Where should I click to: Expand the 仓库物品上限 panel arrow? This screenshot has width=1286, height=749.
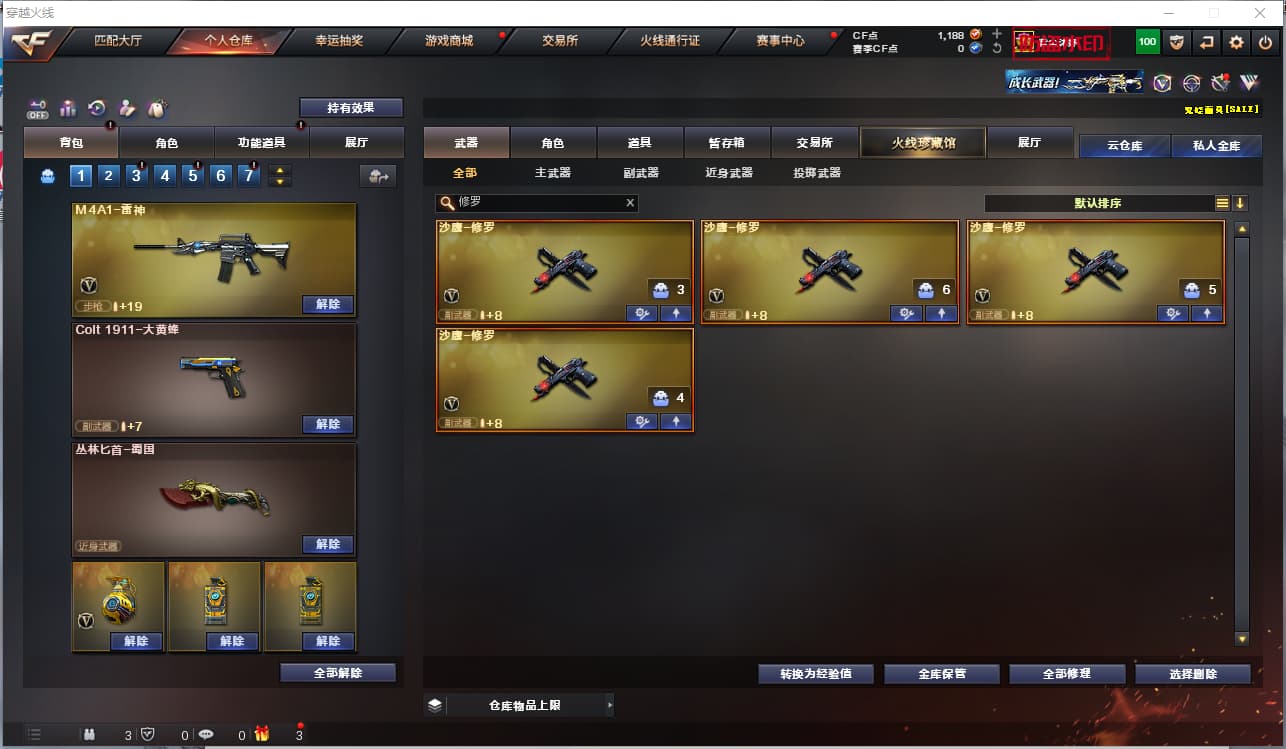point(610,705)
